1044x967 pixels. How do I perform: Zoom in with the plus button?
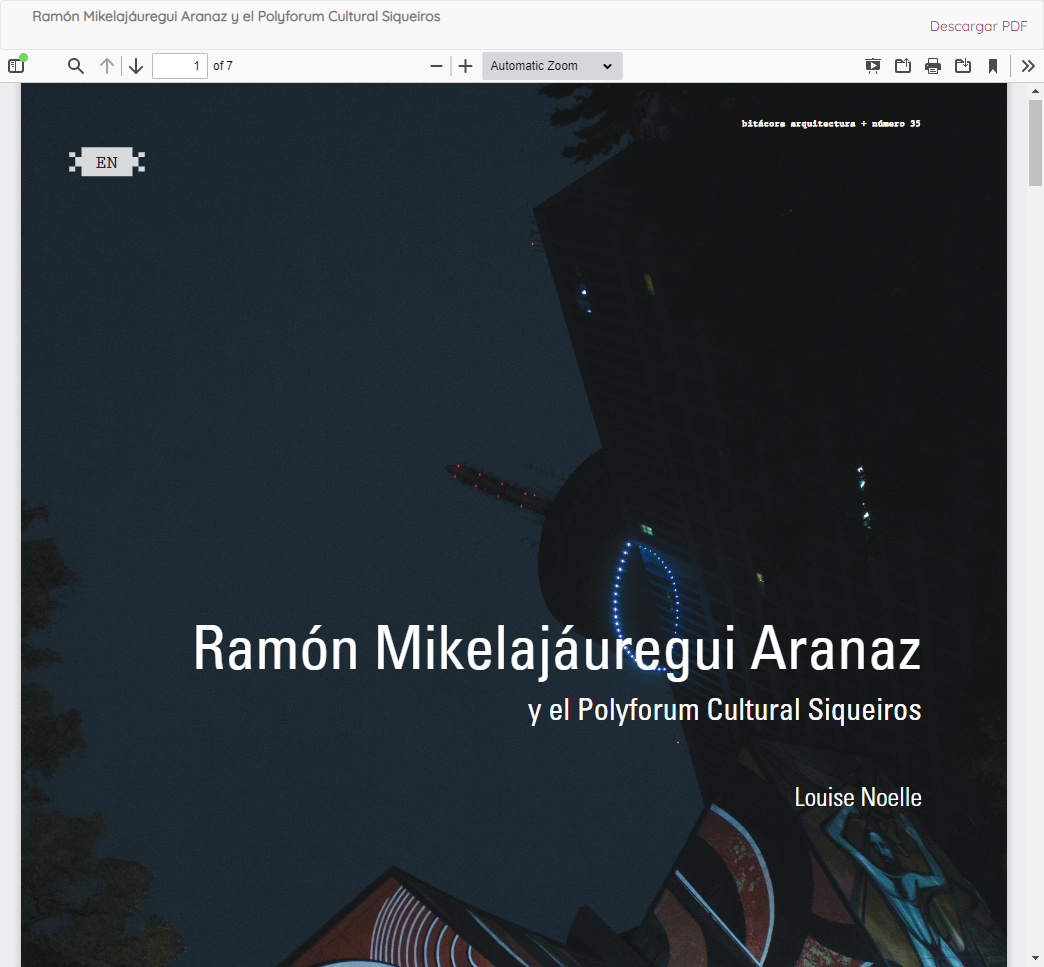point(465,66)
